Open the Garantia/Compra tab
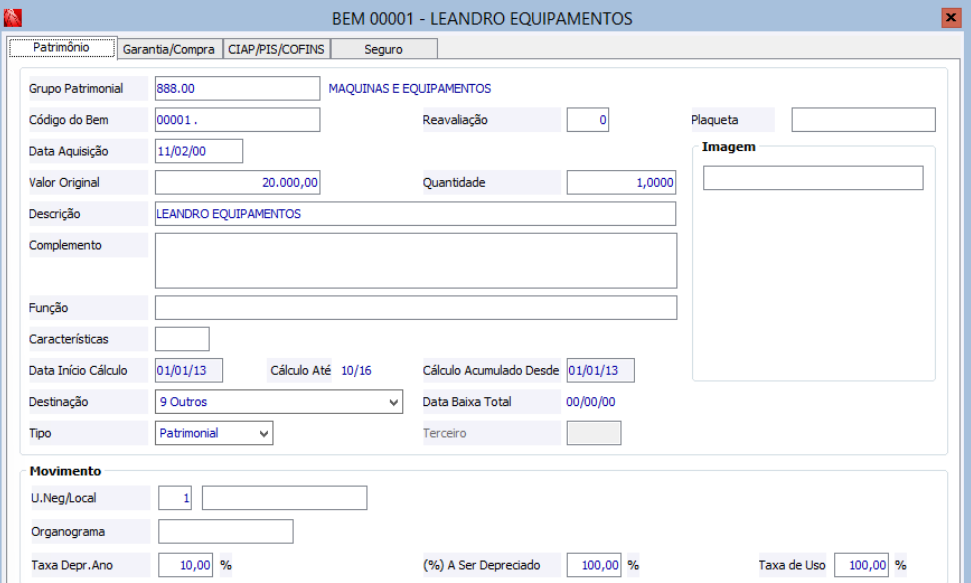 [169, 49]
